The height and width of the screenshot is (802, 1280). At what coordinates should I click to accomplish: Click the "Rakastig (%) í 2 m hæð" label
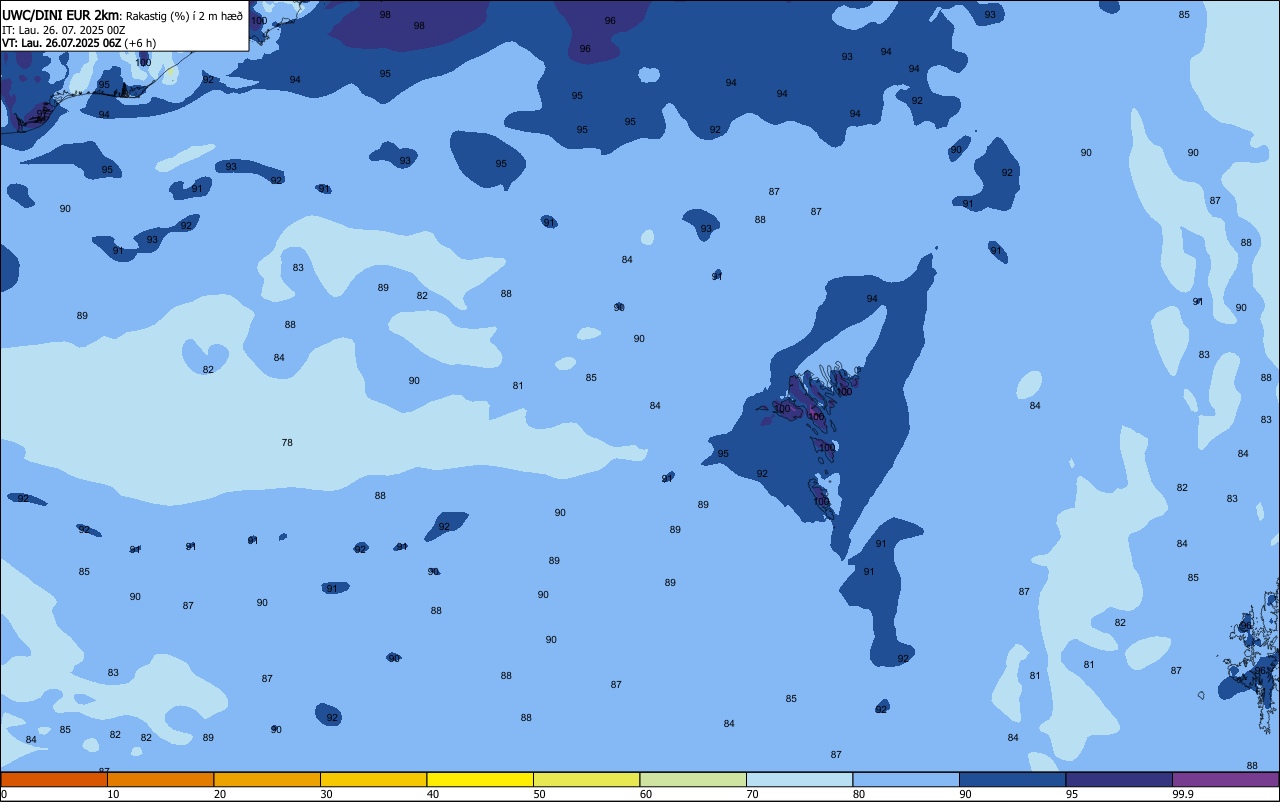point(184,16)
